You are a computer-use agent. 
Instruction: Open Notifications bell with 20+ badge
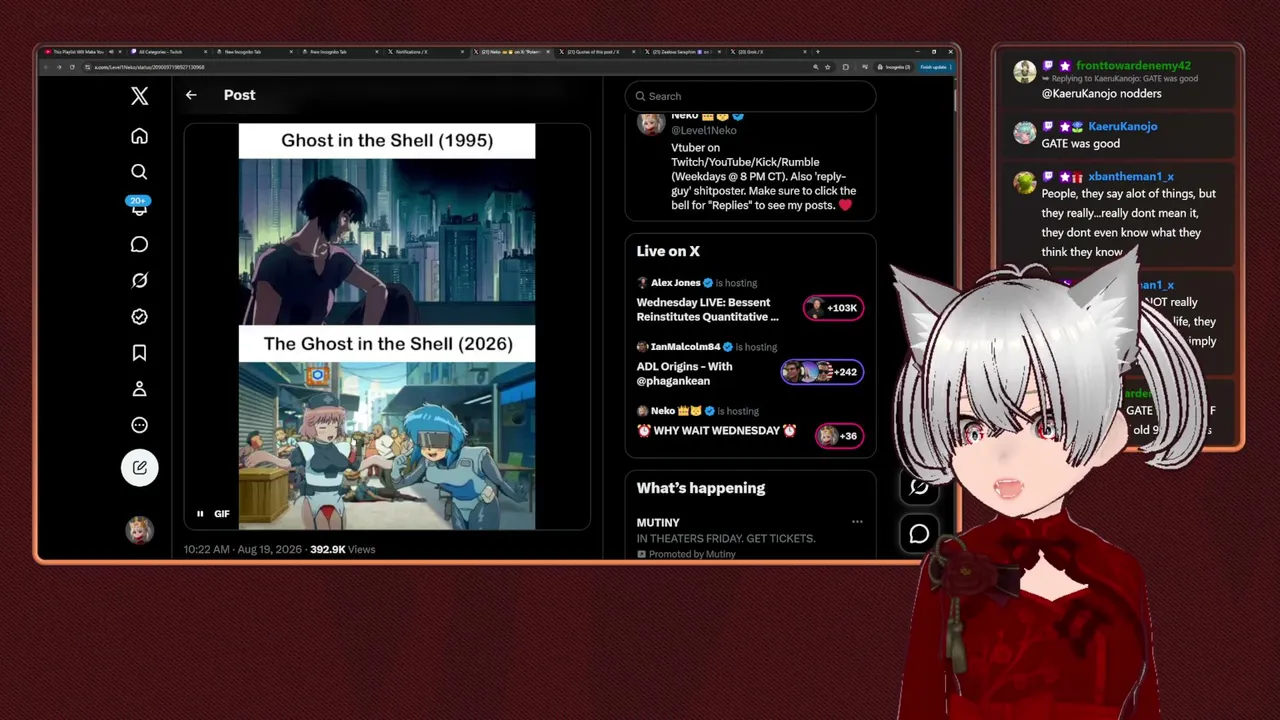(x=139, y=207)
